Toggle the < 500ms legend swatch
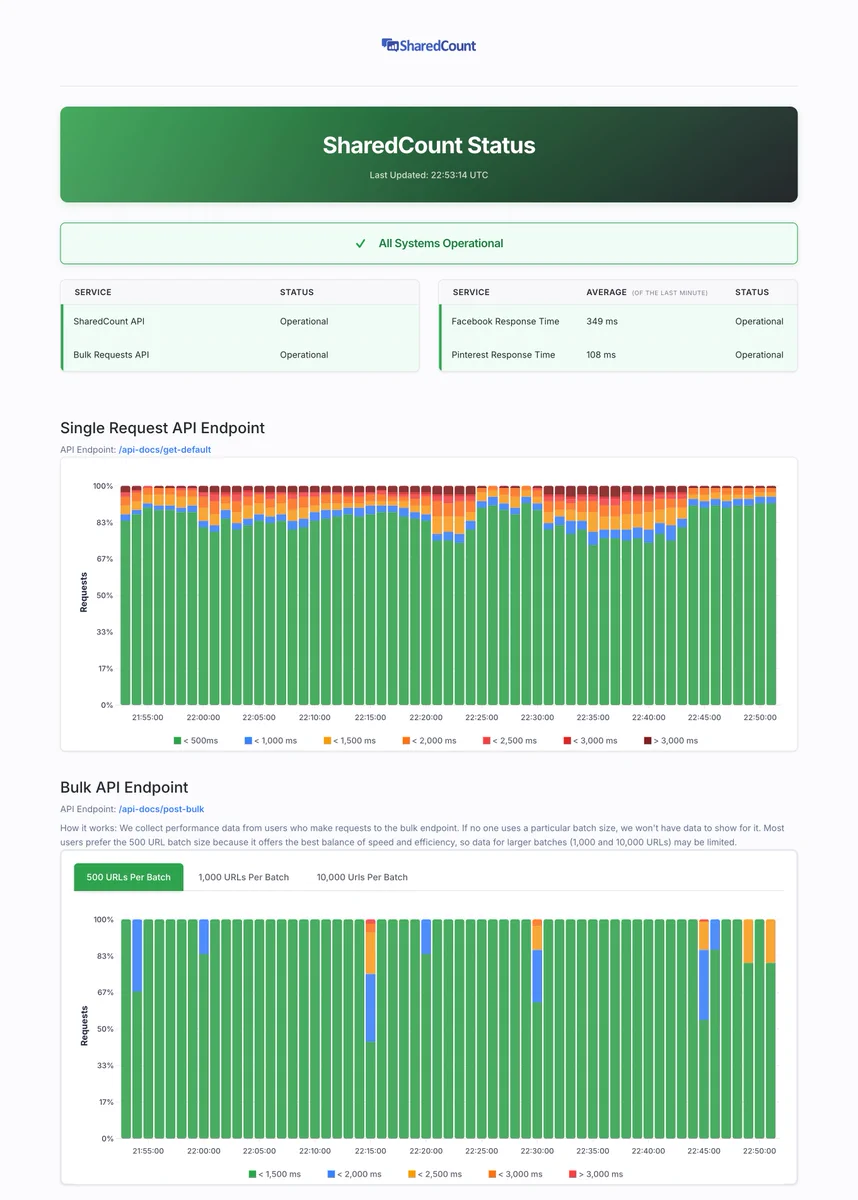The height and width of the screenshot is (1200, 858). pyautogui.click(x=177, y=741)
